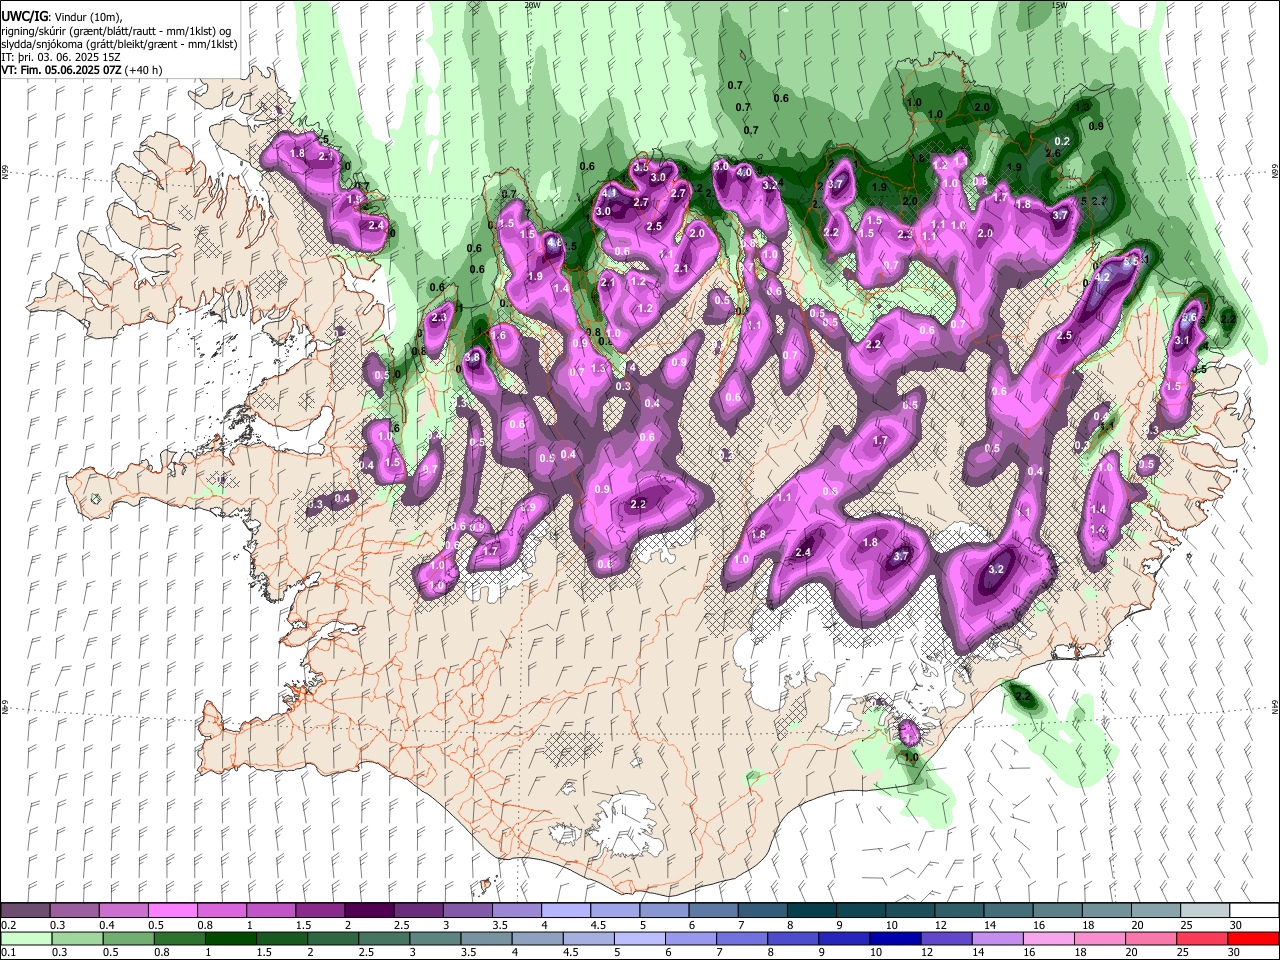Click the '4.0' snowfall value on the map
This screenshot has width=1280, height=960.
[743, 172]
